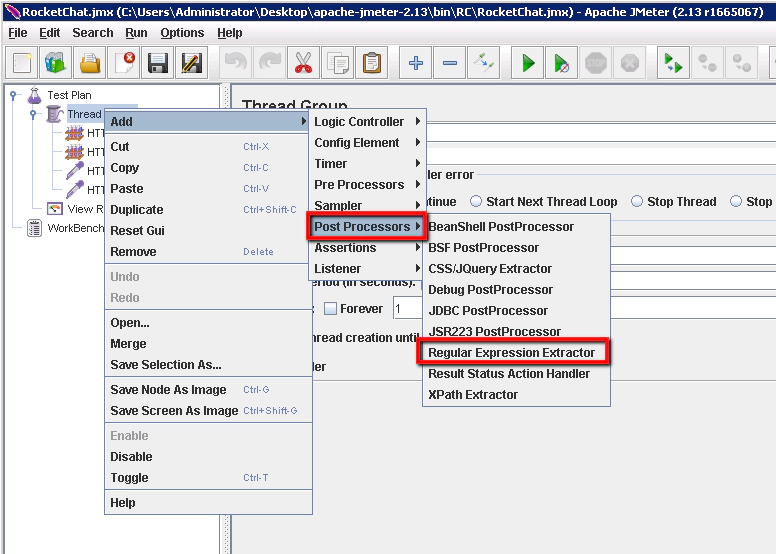Select WorkBench tree node
The width and height of the screenshot is (776, 554).
75,228
